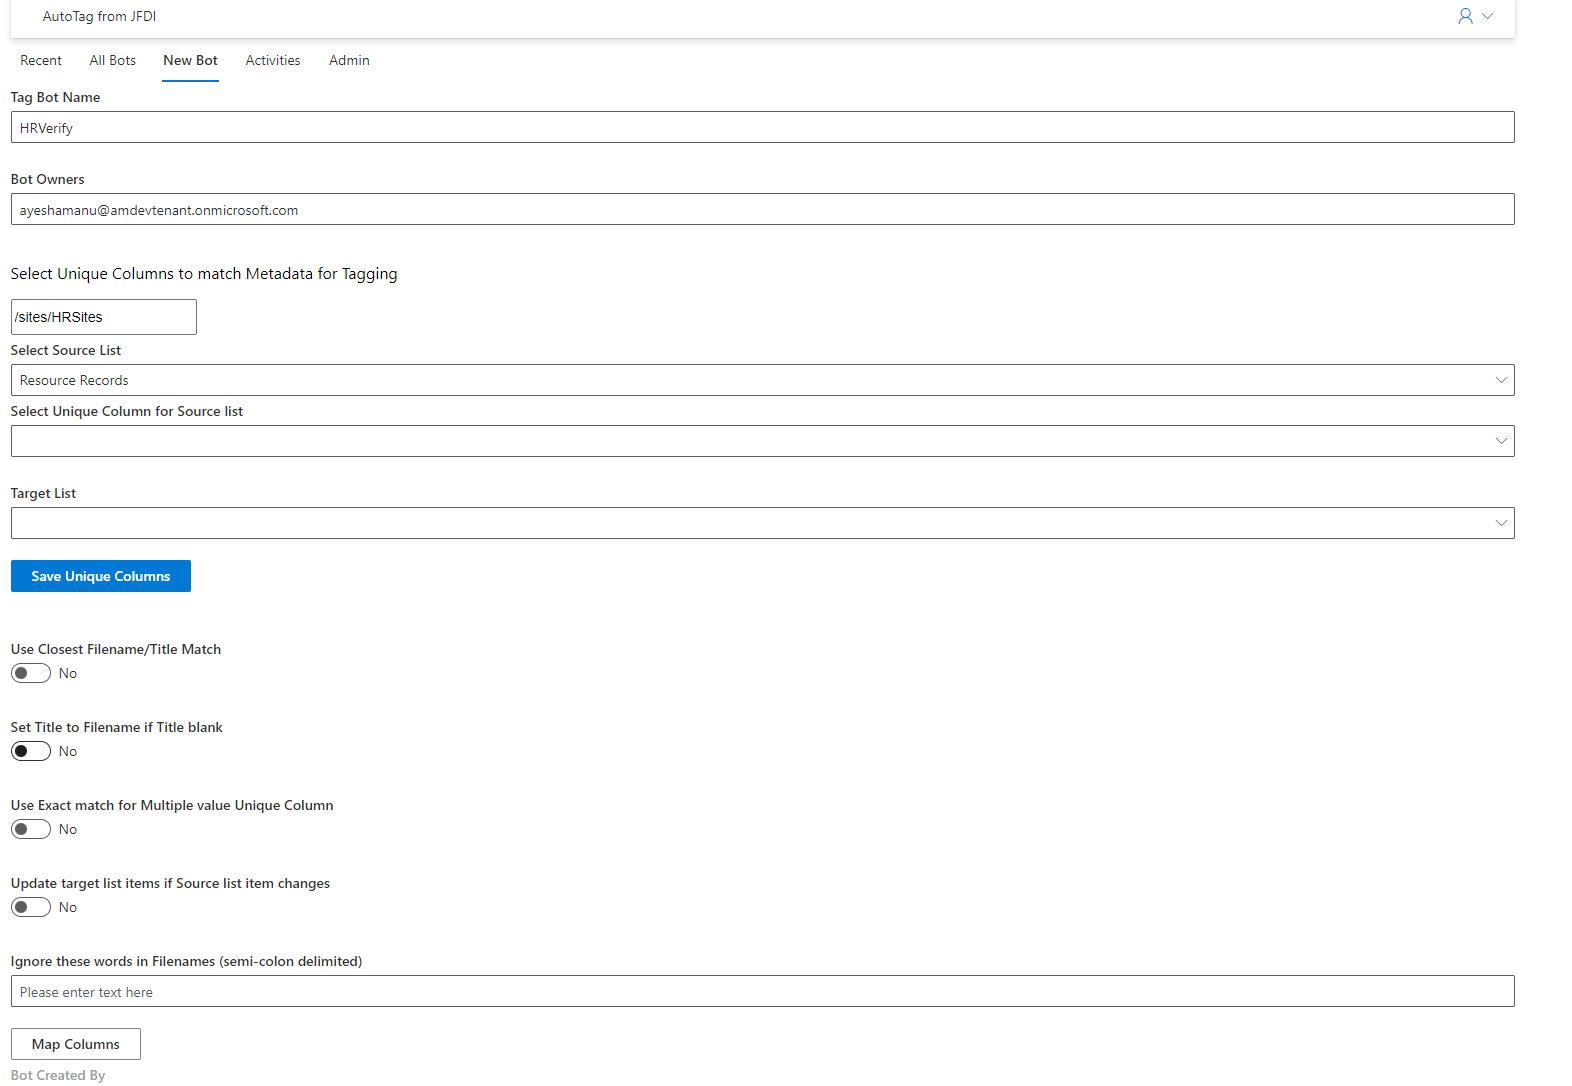Screen dimensions: 1572x1086
Task: Toggle Use Closest Filename/Title Match
Action: coord(31,673)
